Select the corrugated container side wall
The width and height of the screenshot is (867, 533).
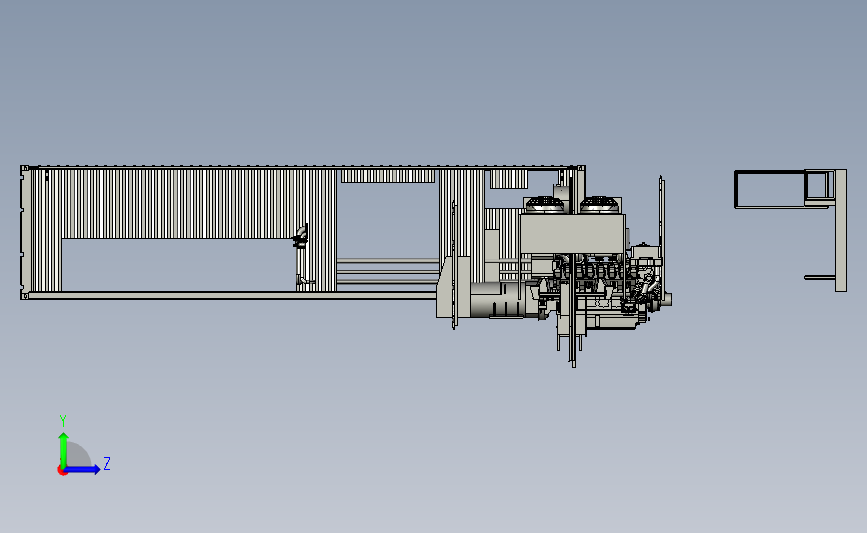pos(182,203)
